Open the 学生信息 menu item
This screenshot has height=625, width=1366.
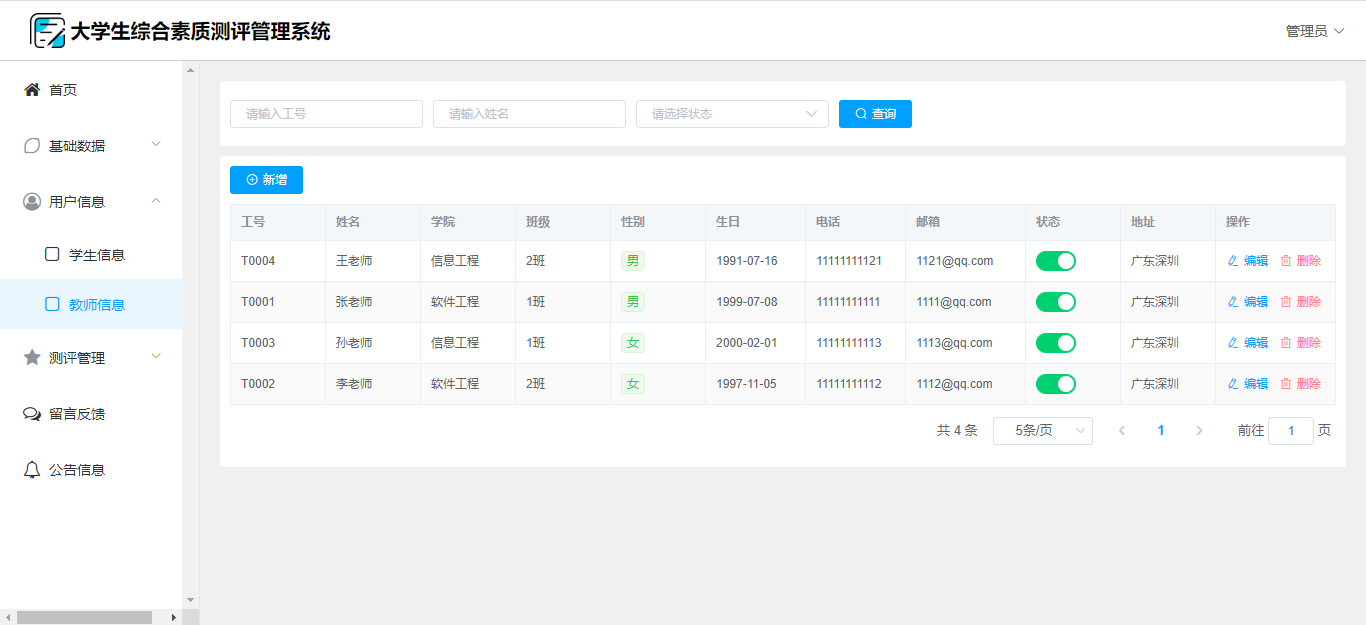[96, 255]
